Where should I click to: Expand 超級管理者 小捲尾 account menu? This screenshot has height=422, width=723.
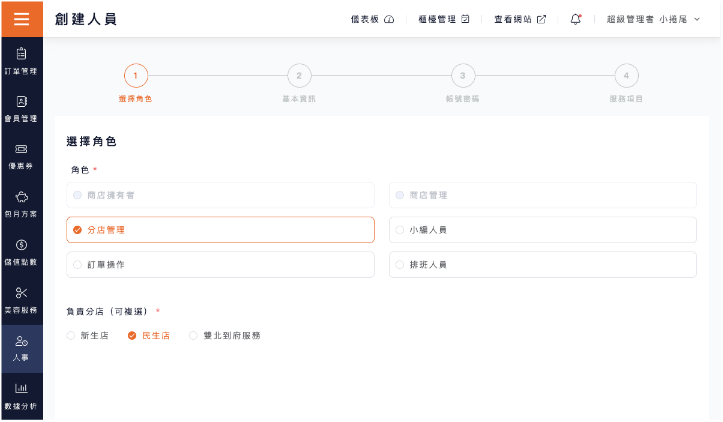click(x=653, y=19)
